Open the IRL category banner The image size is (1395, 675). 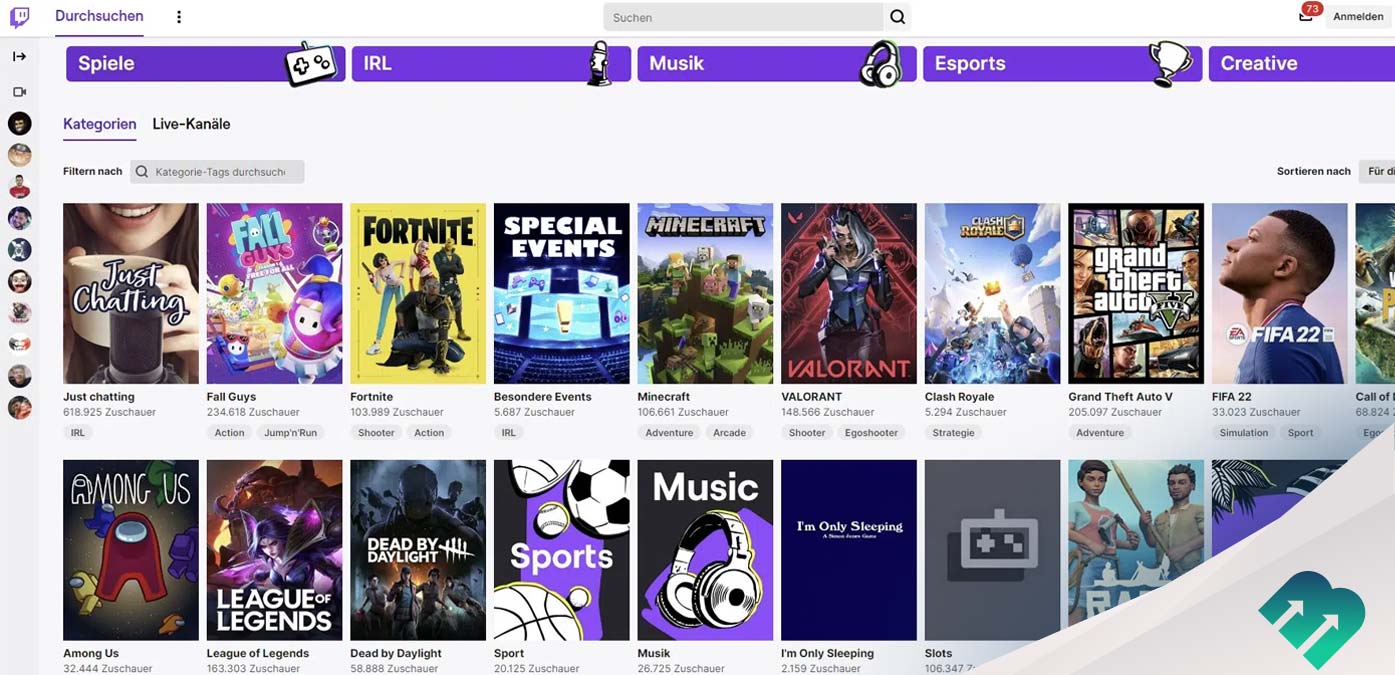pos(491,63)
